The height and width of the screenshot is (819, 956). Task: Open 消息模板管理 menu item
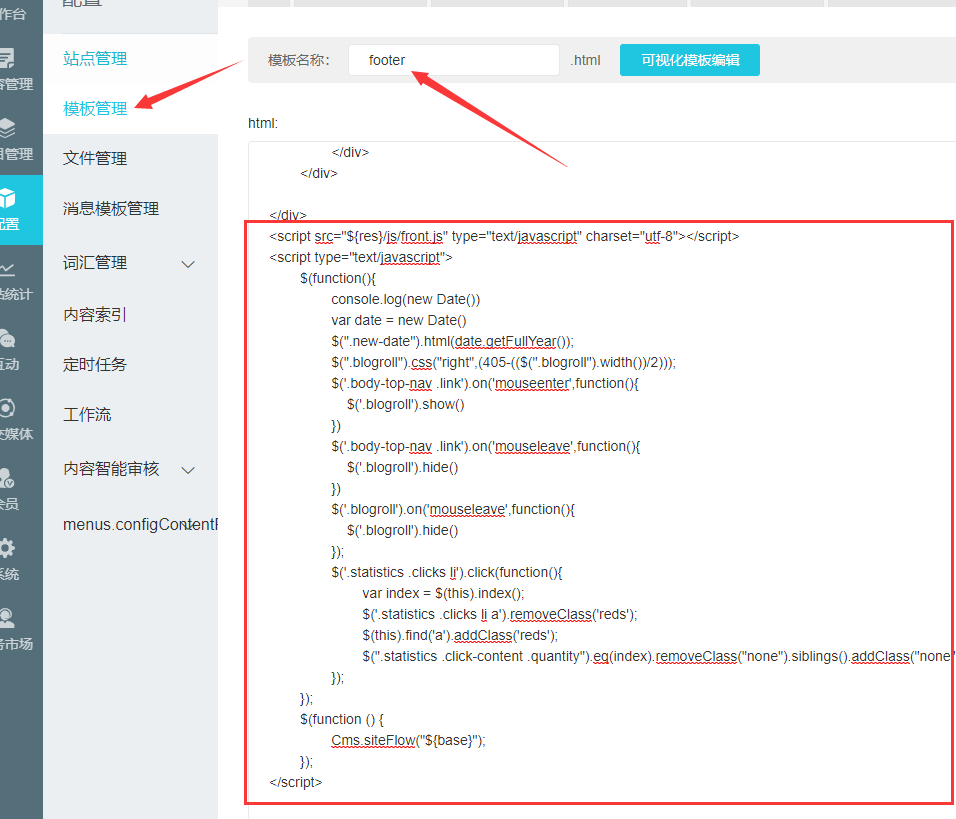111,209
